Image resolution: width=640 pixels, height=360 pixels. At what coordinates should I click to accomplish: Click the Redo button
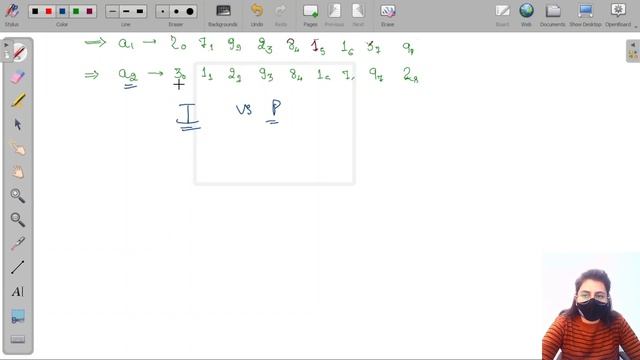[x=281, y=14]
